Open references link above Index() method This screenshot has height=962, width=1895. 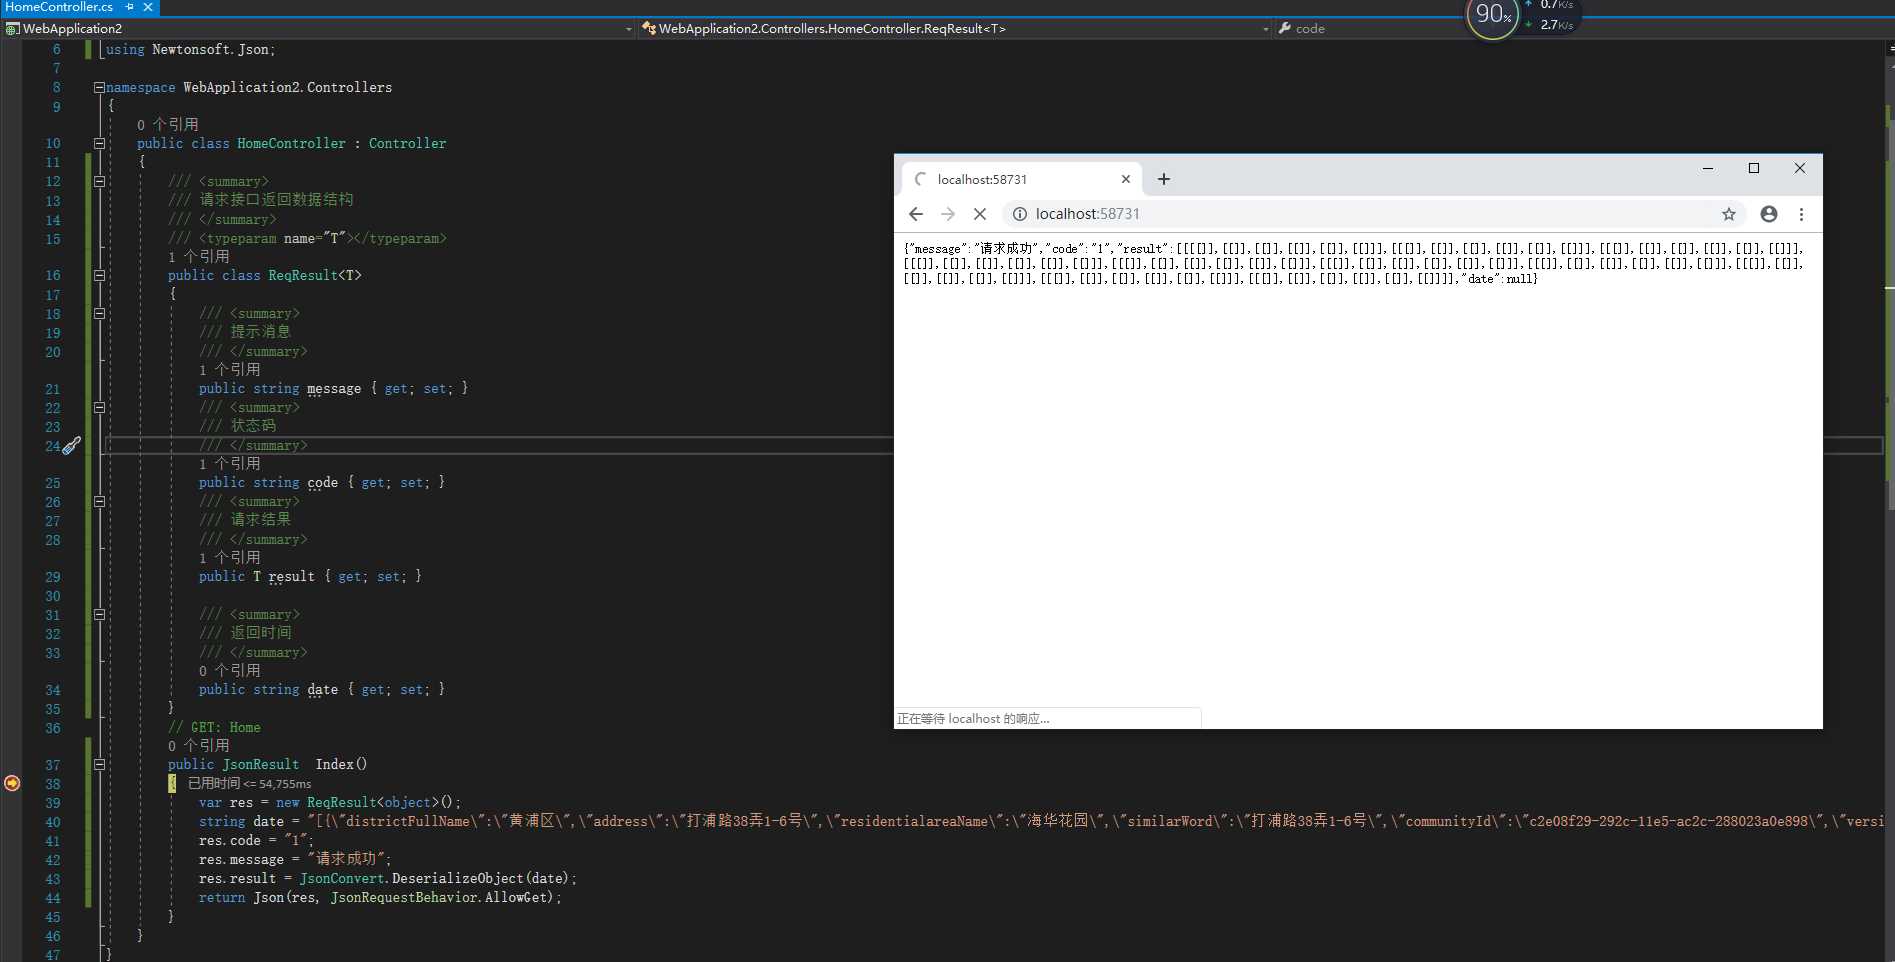[x=199, y=746]
